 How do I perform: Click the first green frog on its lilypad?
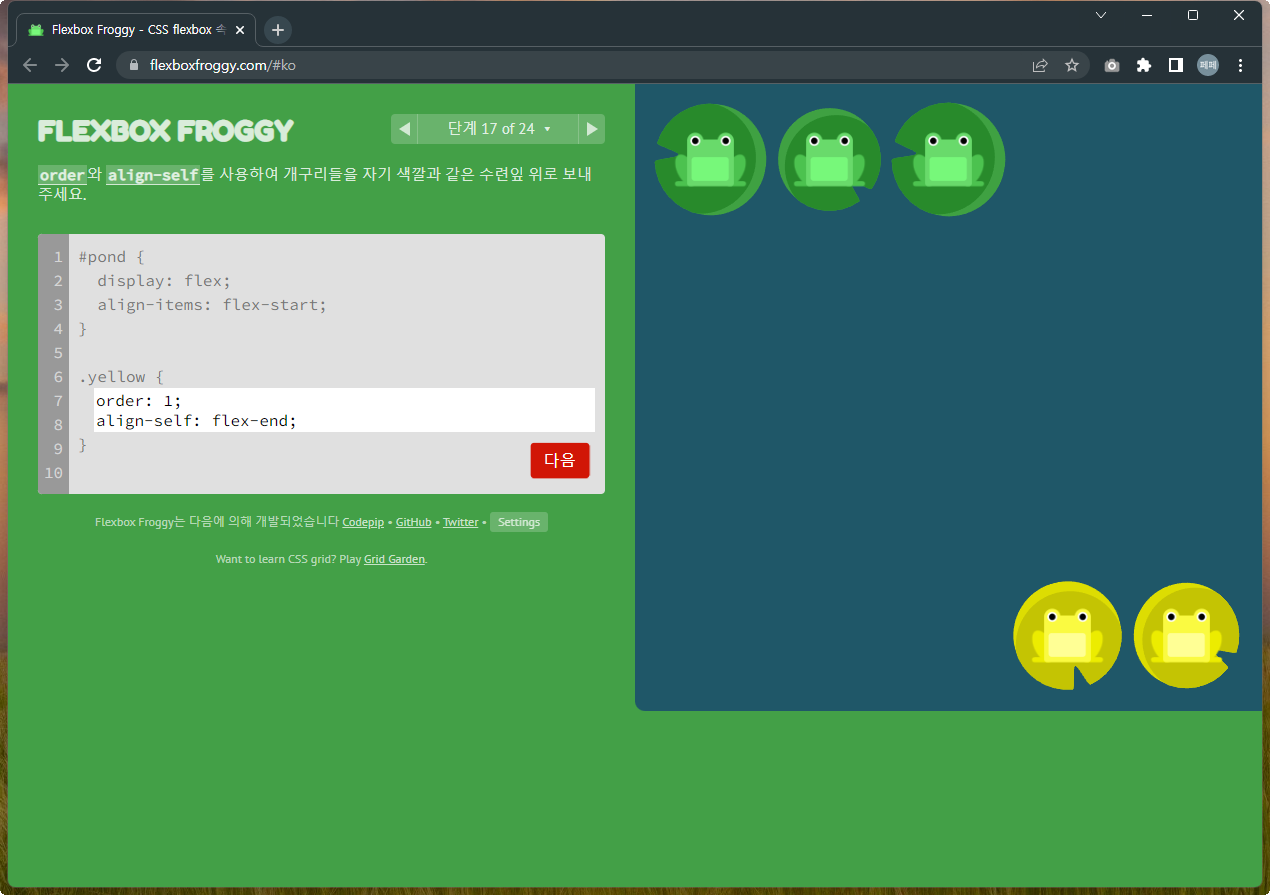[711, 159]
